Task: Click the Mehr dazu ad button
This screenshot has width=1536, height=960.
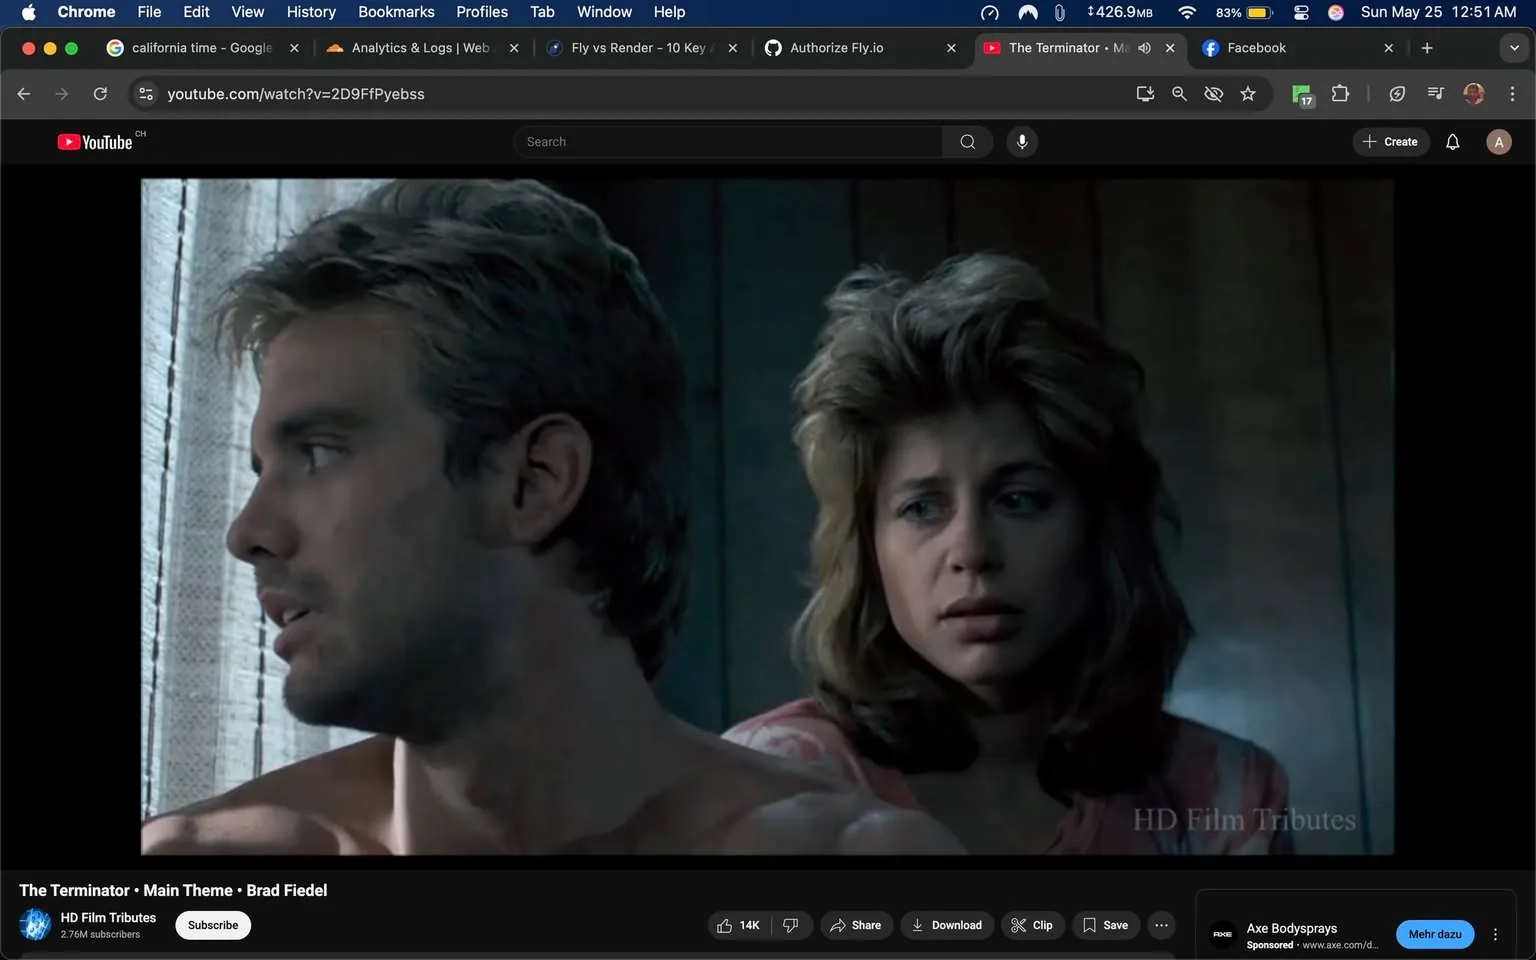Action: [x=1434, y=934]
